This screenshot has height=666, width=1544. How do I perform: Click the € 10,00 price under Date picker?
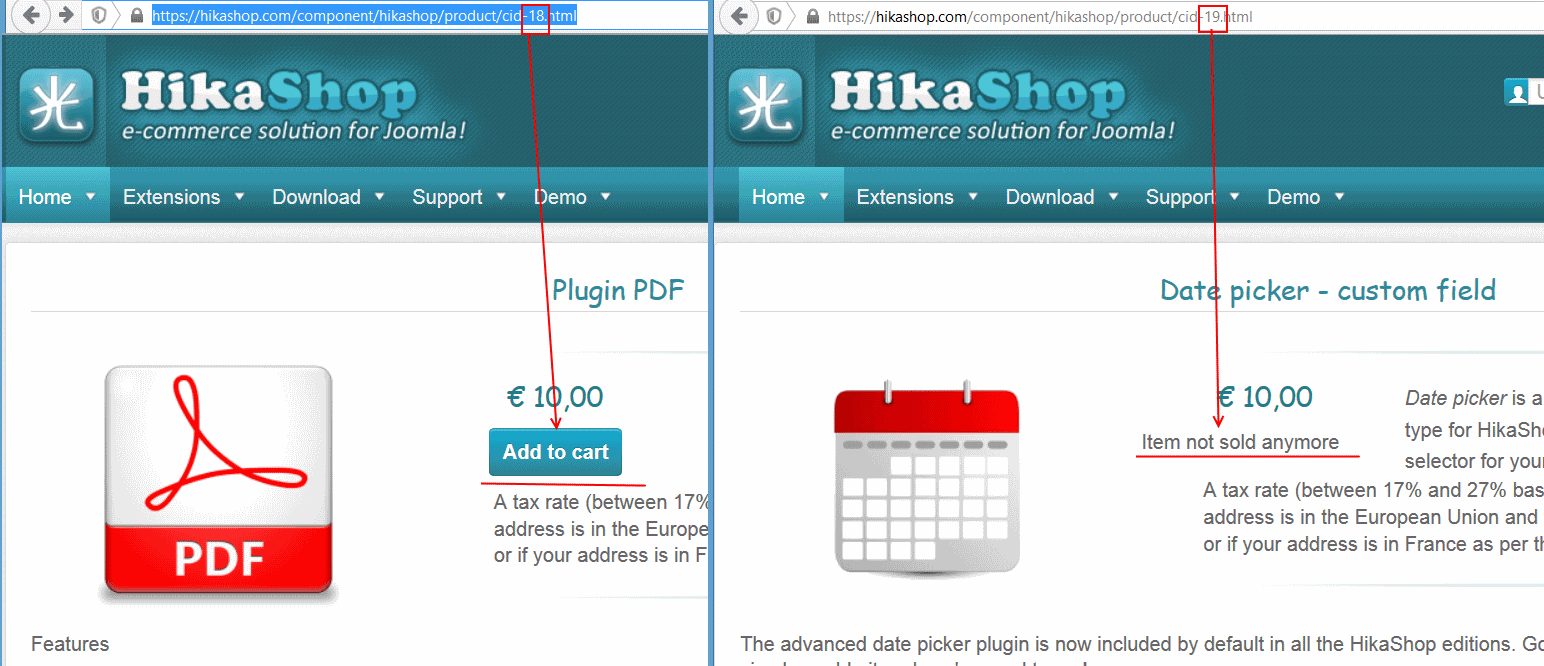[x=1264, y=397]
